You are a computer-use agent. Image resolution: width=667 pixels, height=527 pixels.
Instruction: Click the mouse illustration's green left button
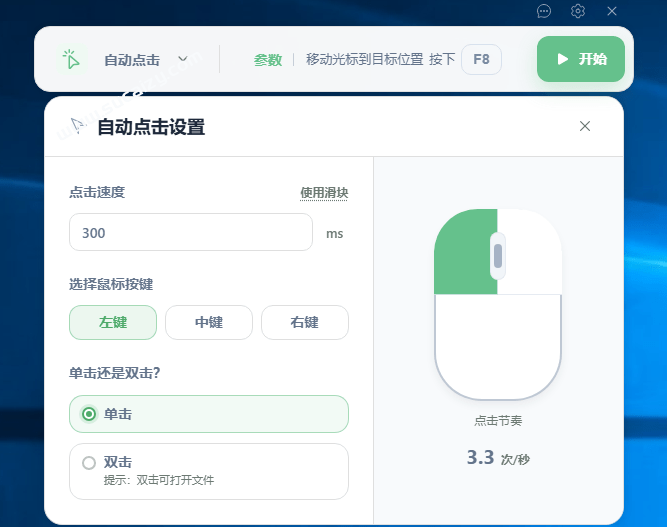pyautogui.click(x=465, y=251)
